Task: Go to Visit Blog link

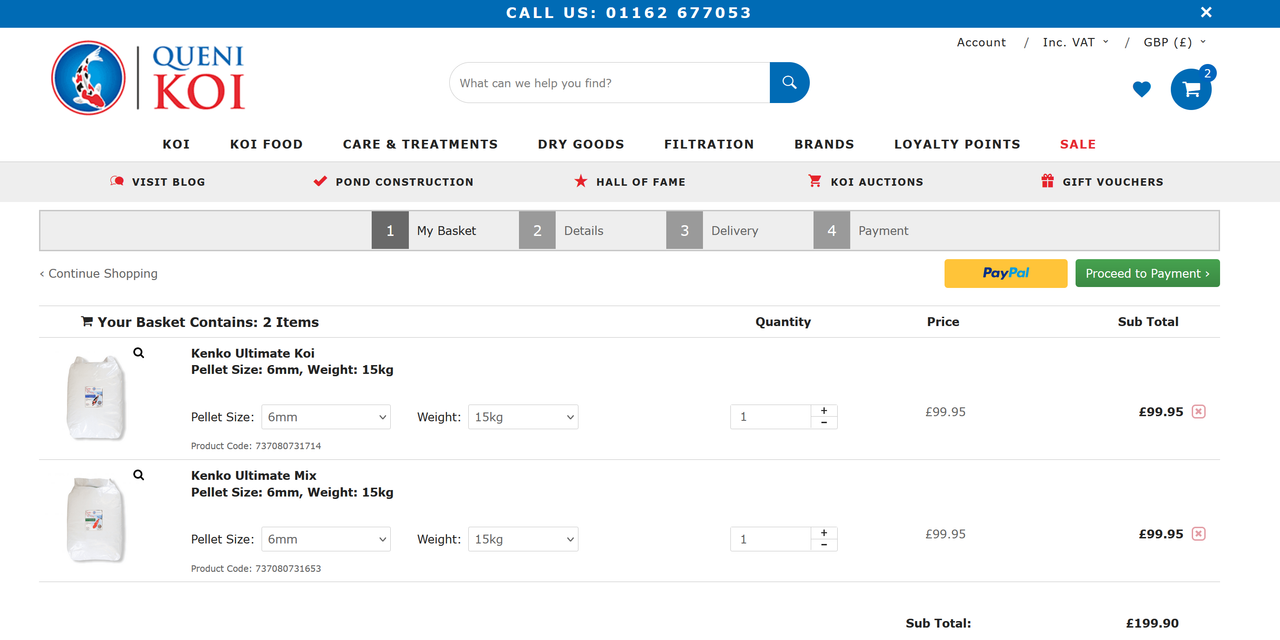Action: click(157, 182)
